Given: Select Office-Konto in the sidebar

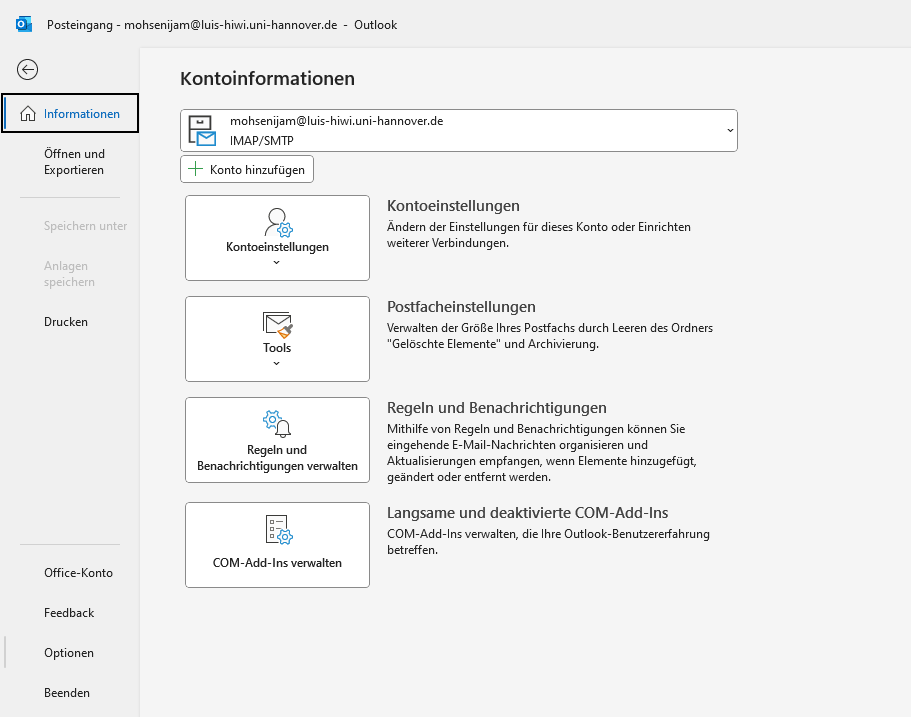Looking at the screenshot, I should pos(78,572).
